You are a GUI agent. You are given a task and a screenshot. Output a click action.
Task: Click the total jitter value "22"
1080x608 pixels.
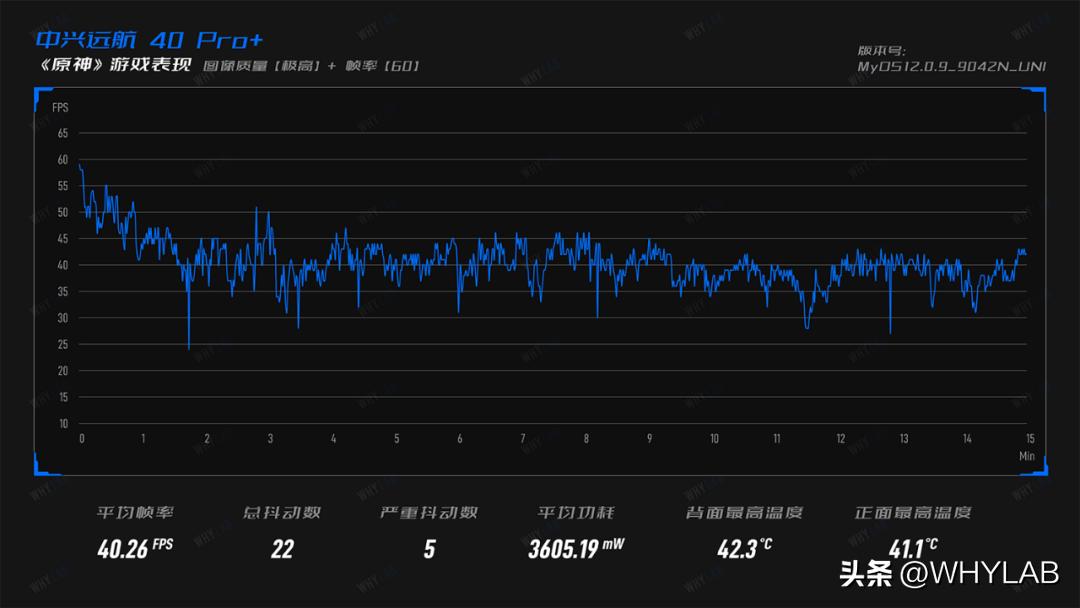click(x=282, y=549)
